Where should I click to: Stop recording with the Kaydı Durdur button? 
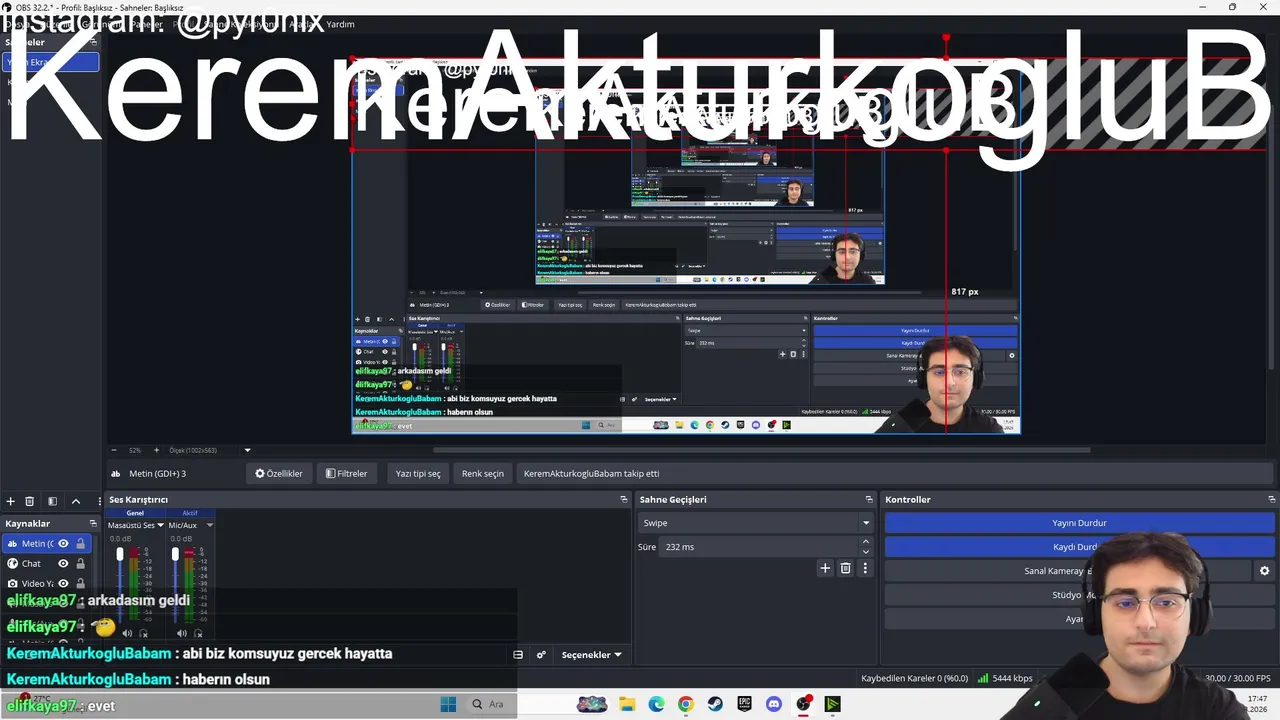(x=1079, y=547)
